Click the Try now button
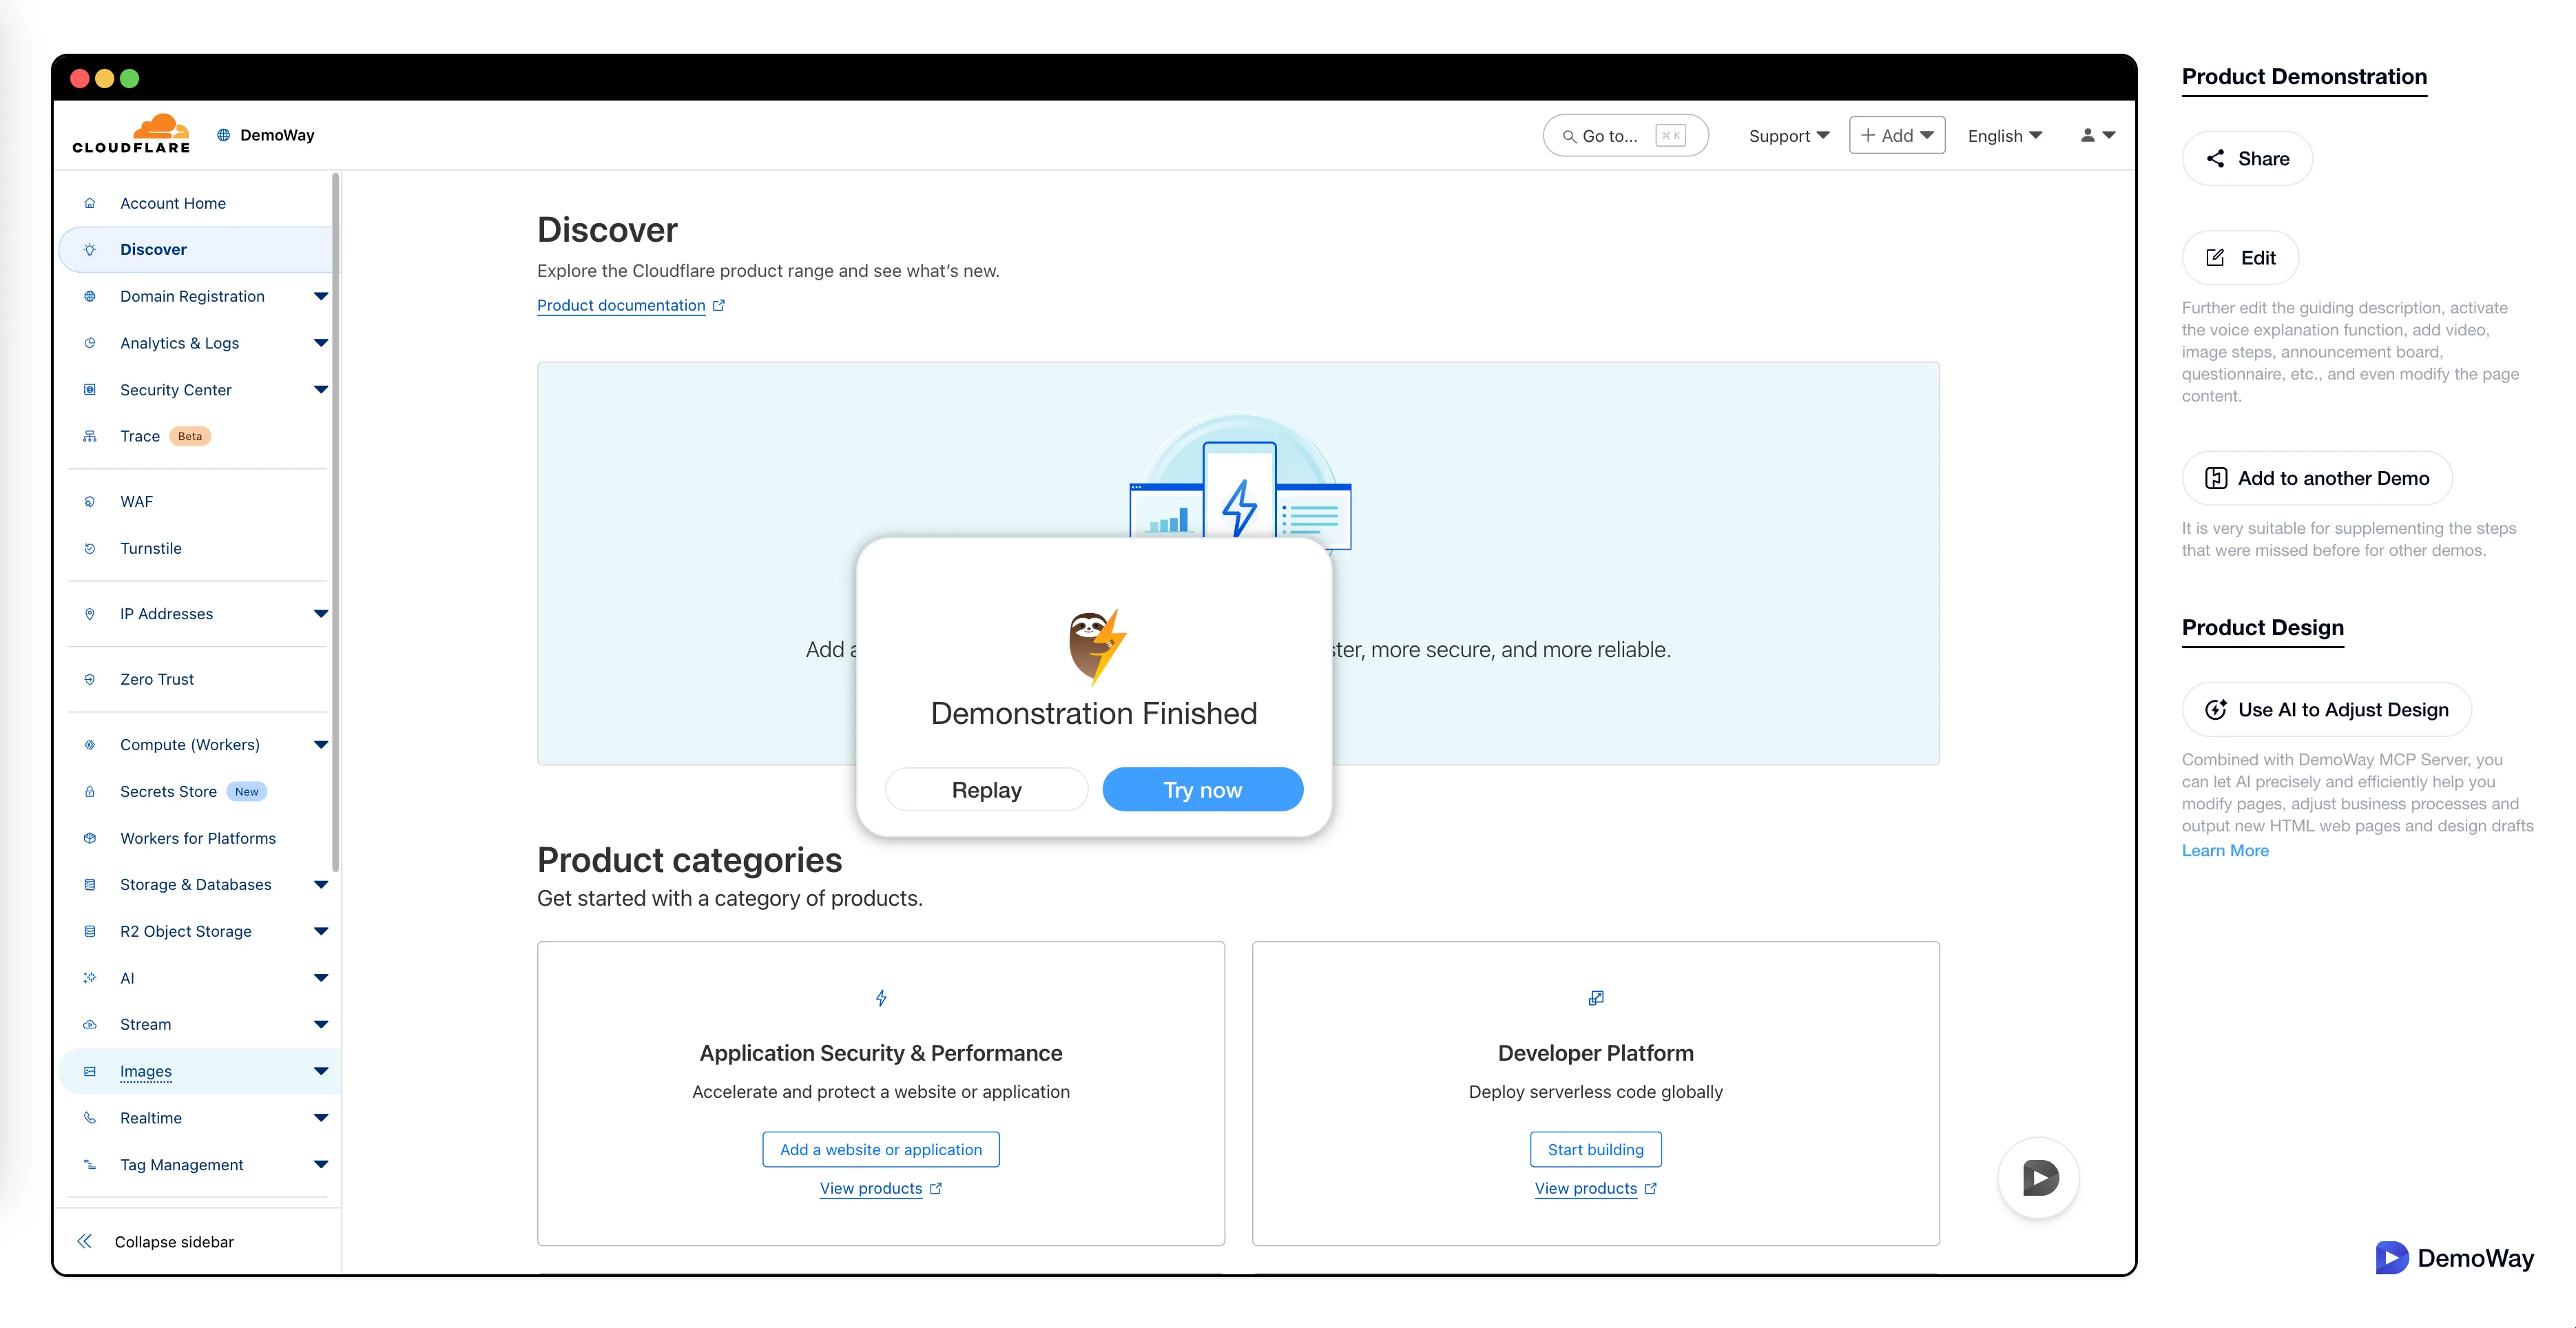 point(1202,790)
